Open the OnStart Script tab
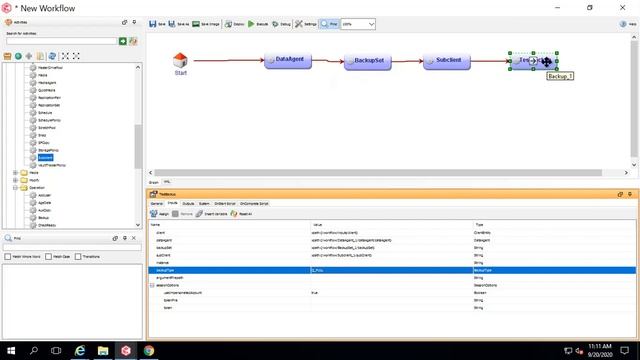 pos(225,203)
